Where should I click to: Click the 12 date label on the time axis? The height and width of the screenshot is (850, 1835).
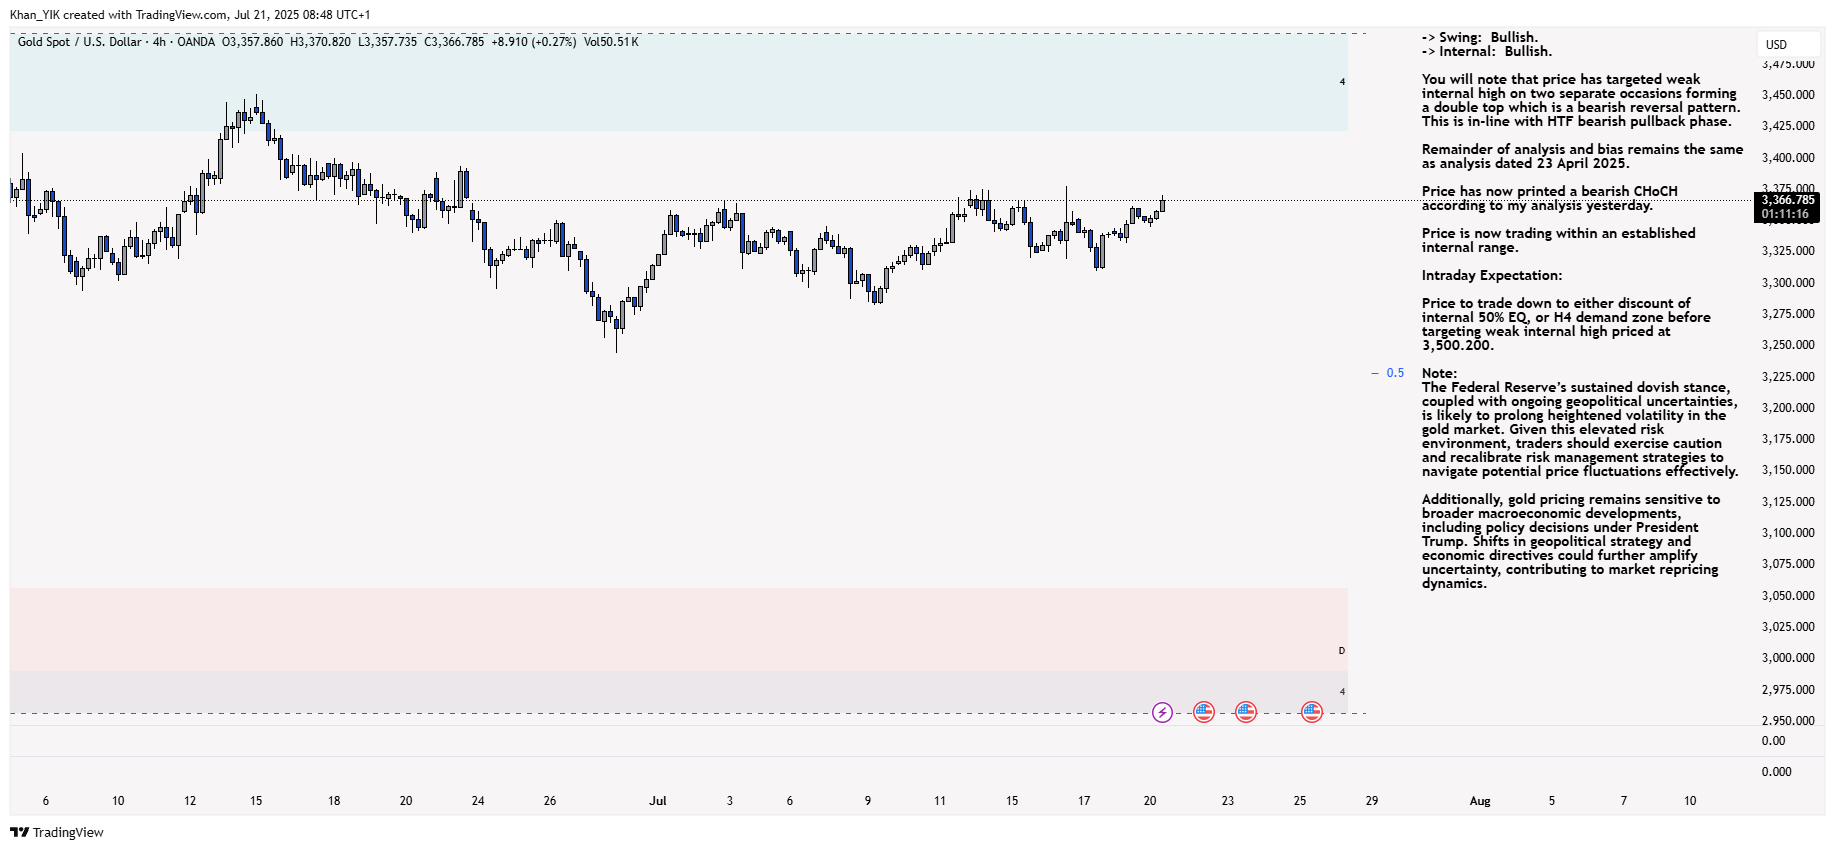(x=190, y=801)
